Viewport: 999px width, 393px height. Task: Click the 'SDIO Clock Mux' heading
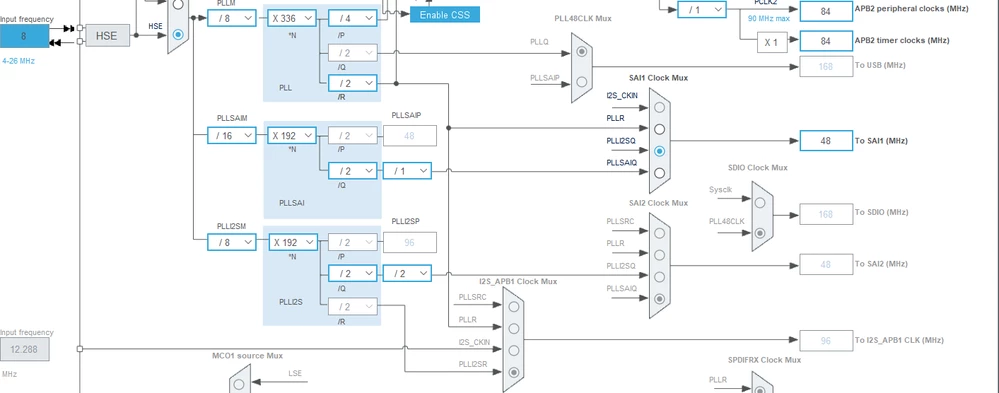point(758,168)
